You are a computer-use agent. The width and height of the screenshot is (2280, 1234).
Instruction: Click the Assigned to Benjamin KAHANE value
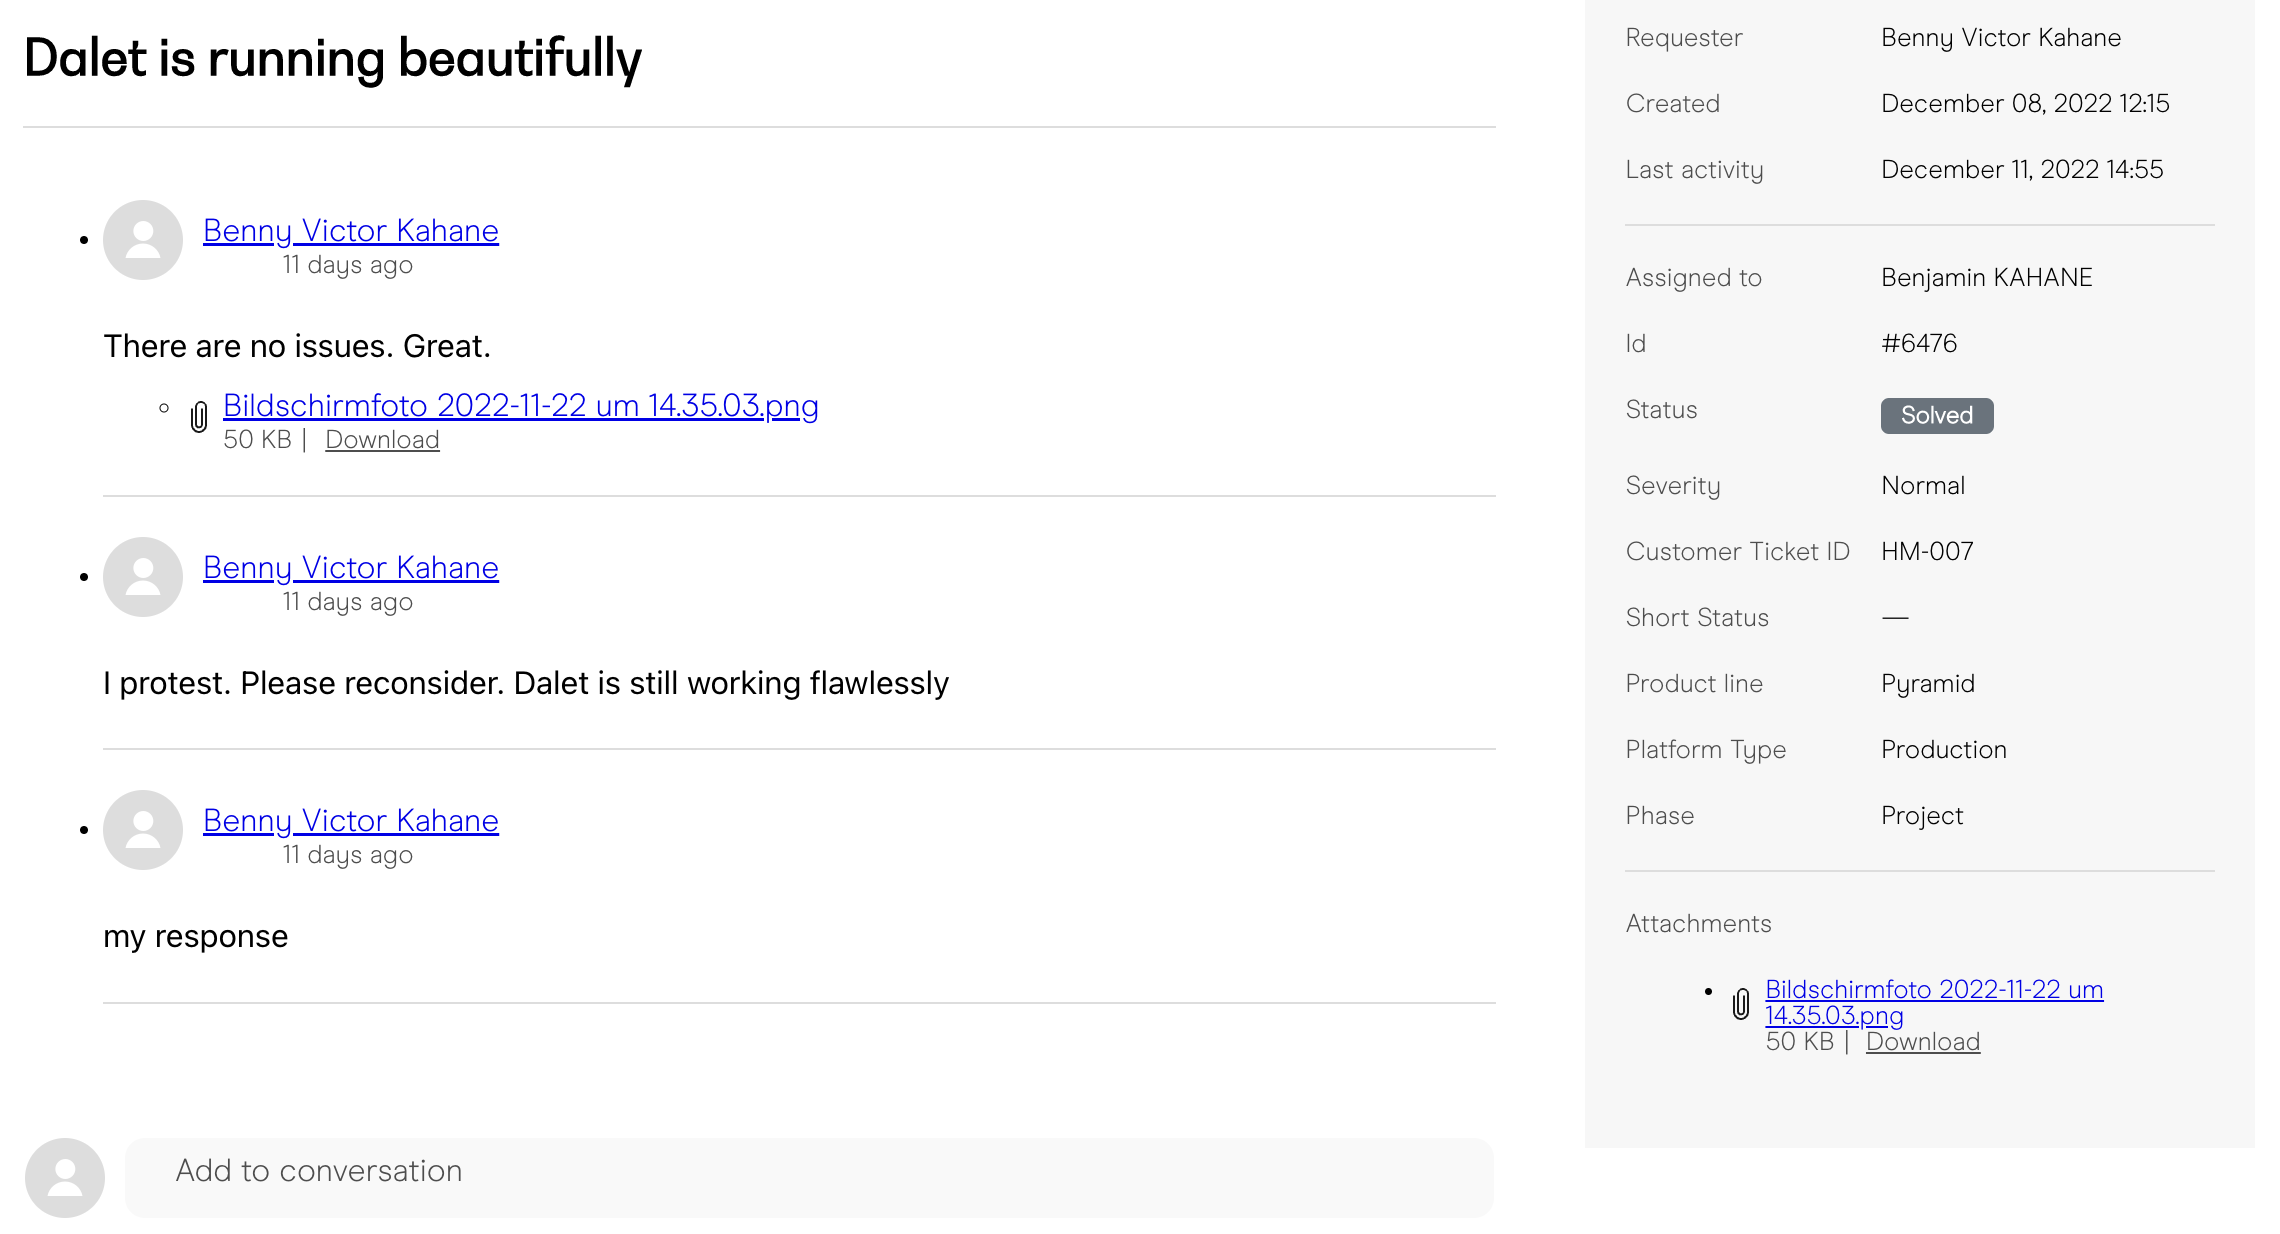click(1987, 278)
